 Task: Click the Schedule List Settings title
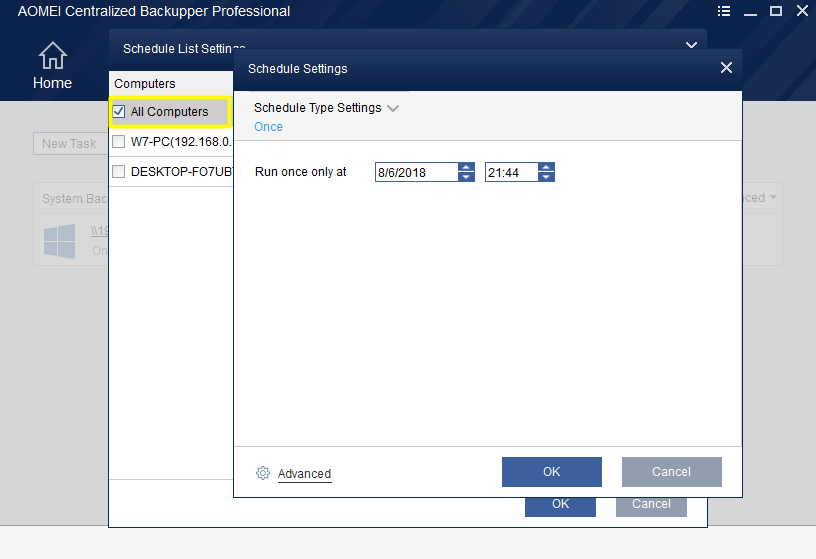184,48
